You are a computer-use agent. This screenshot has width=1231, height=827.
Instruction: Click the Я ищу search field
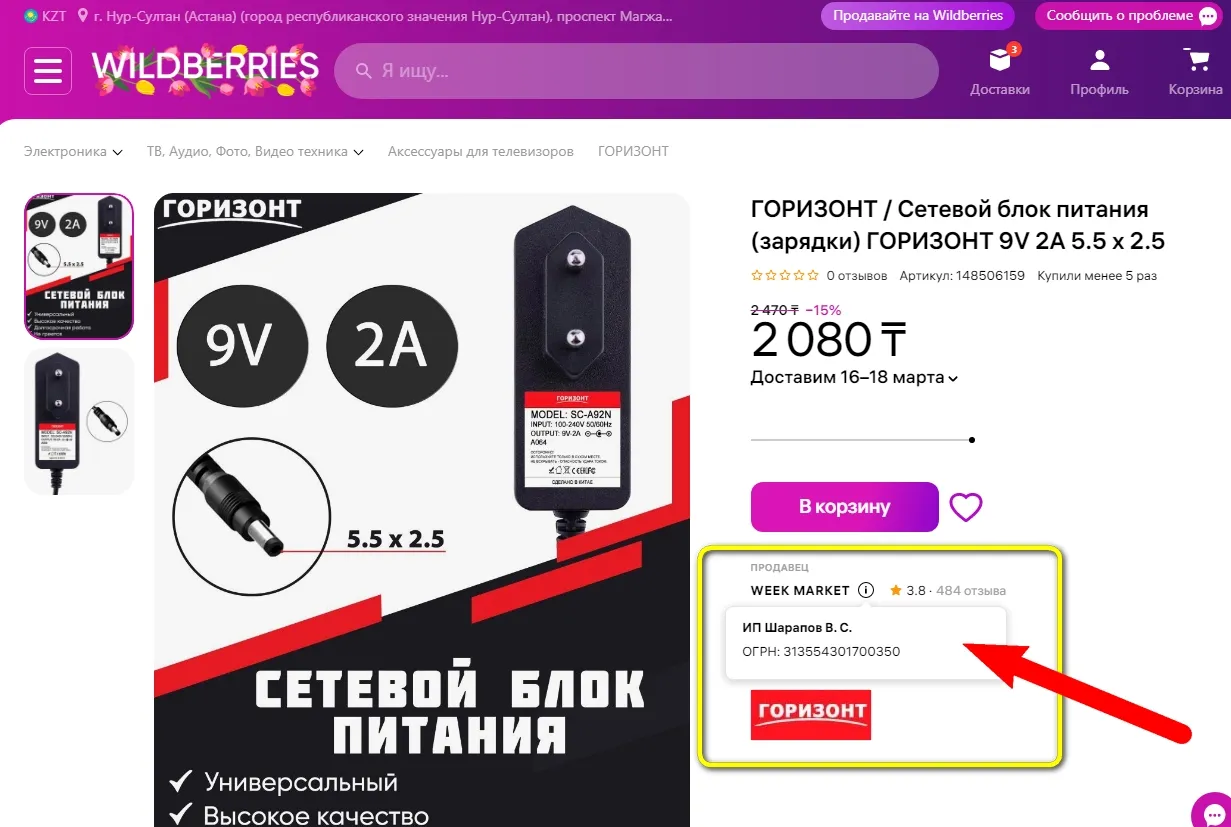pos(636,71)
